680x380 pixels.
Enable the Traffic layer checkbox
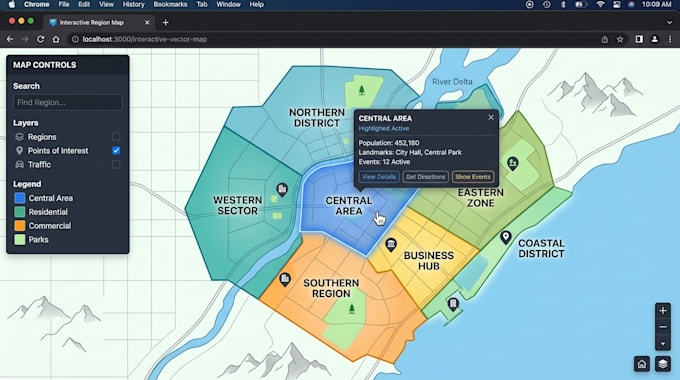(x=116, y=164)
